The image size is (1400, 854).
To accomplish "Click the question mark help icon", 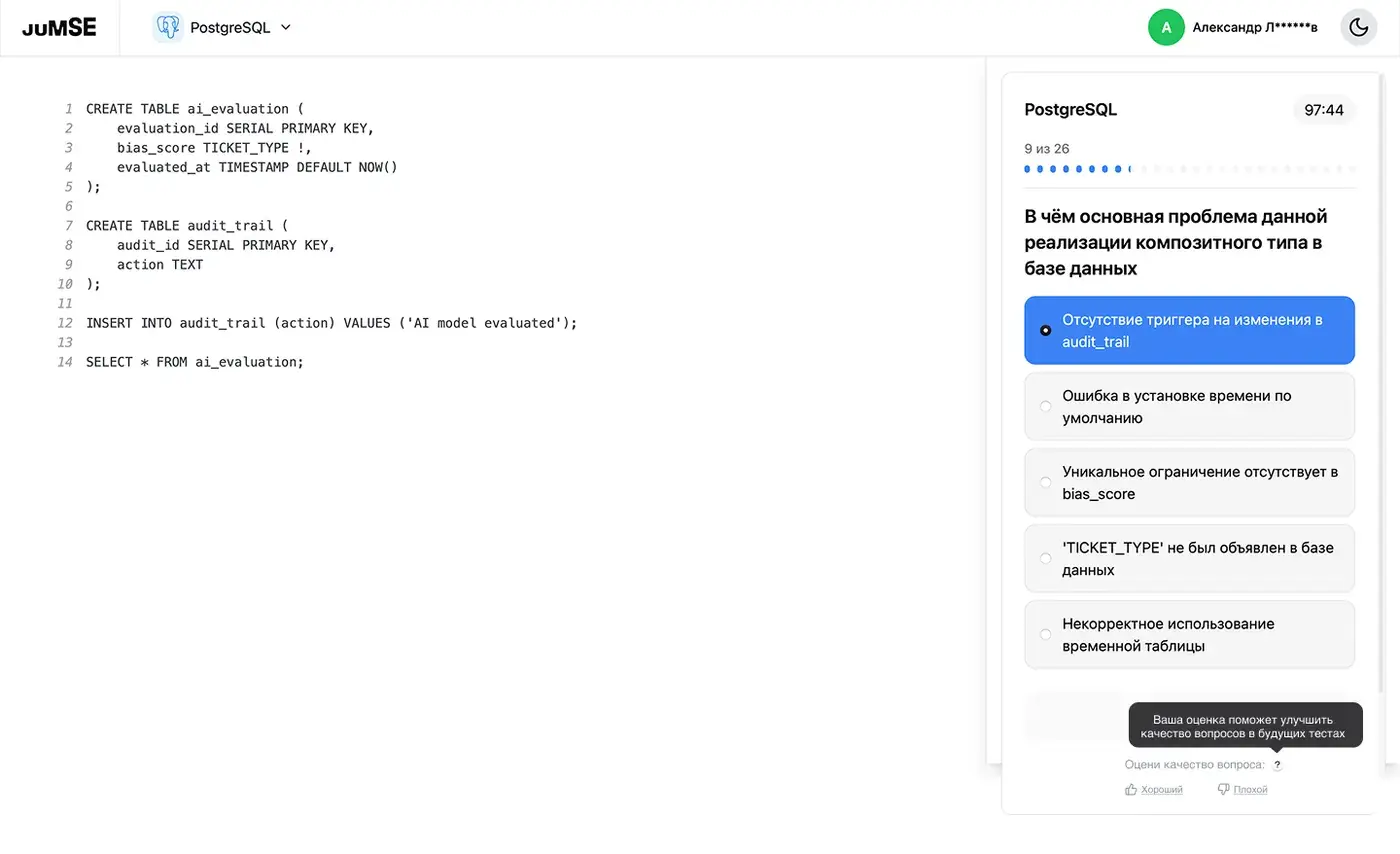I will [1277, 765].
